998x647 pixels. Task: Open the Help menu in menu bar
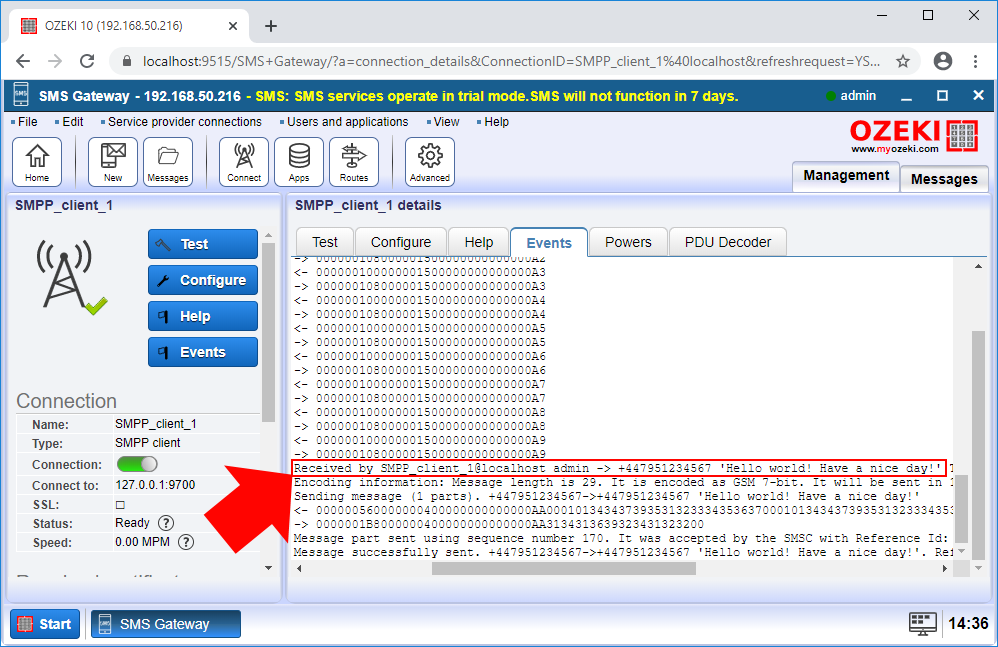pos(496,122)
